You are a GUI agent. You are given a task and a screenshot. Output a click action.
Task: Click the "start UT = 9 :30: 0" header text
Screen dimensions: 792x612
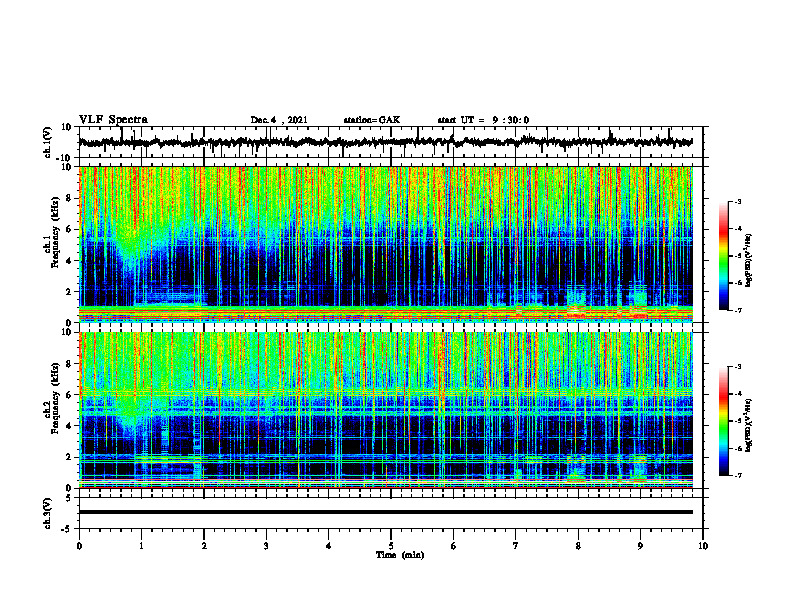(x=483, y=120)
